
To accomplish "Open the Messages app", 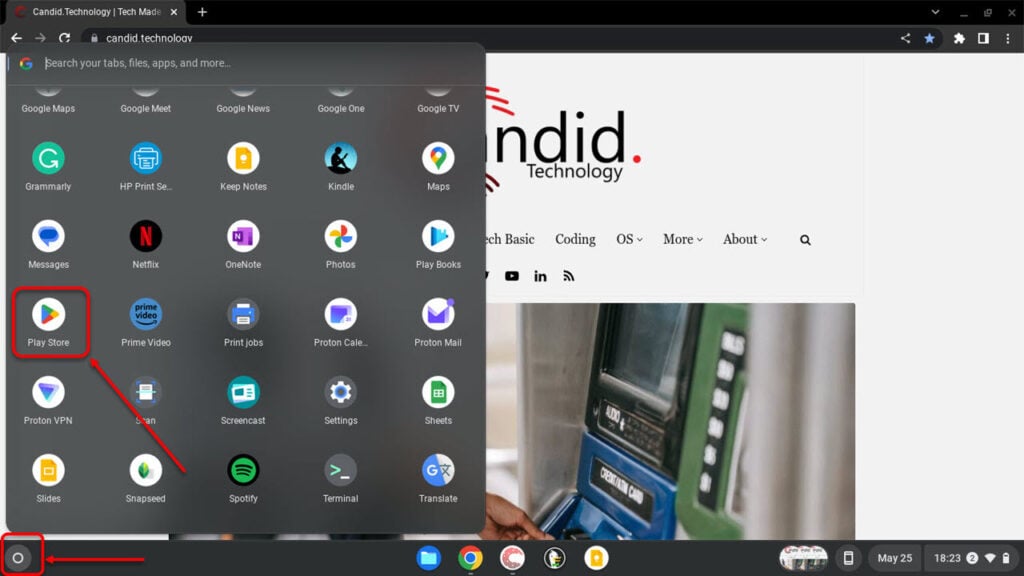I will pyautogui.click(x=48, y=236).
